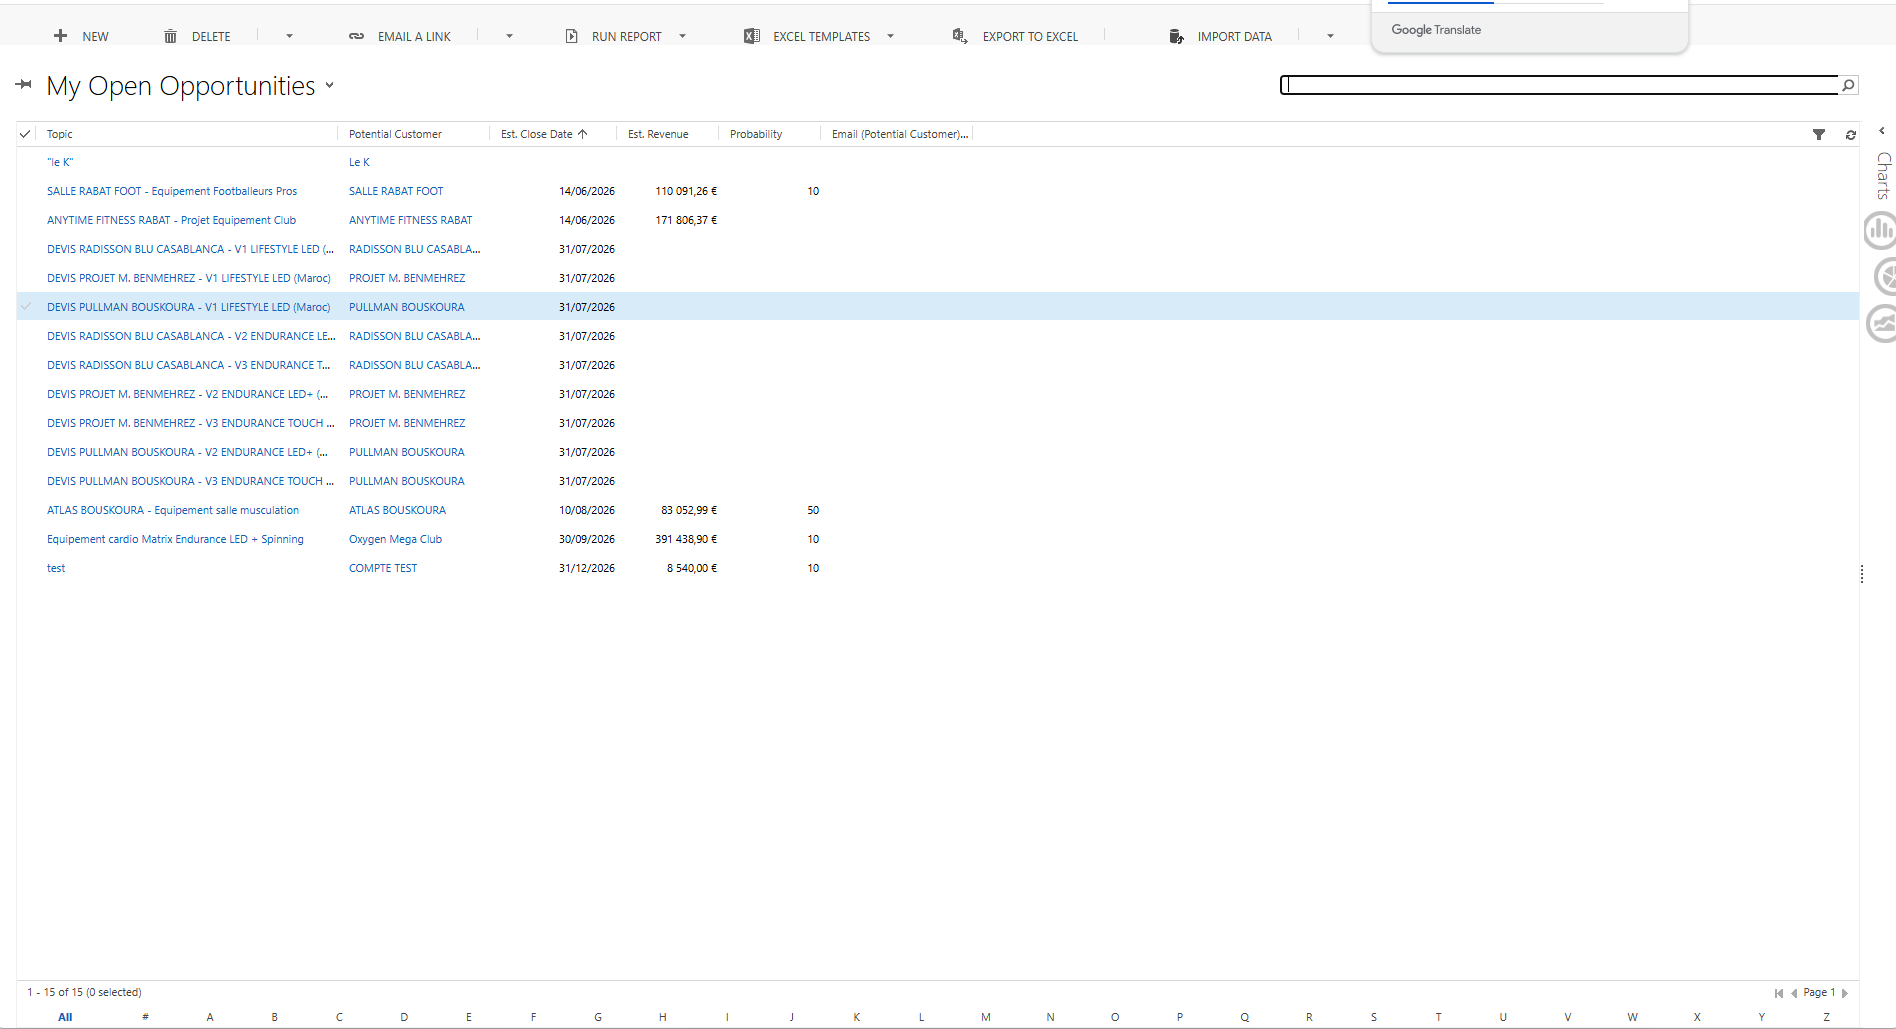Click the 391 438,90 € revenue cell

pyautogui.click(x=686, y=539)
